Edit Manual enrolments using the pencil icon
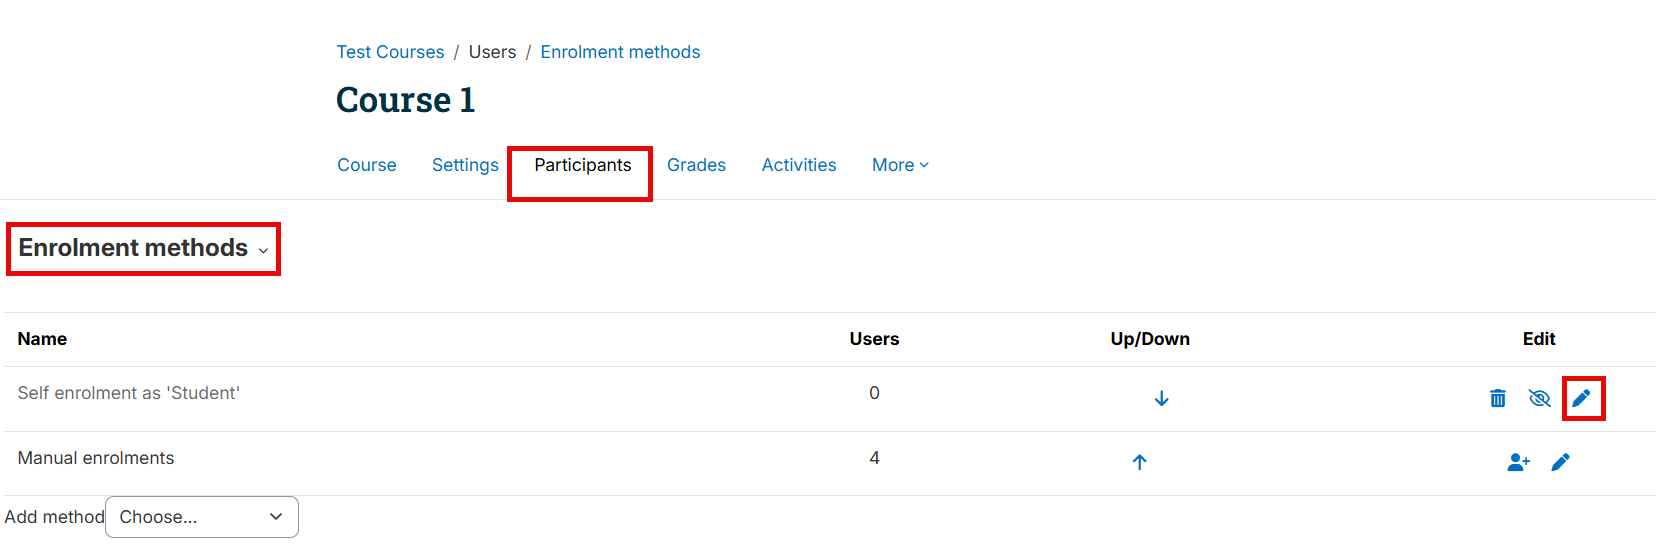1656x552 pixels. [1560, 462]
